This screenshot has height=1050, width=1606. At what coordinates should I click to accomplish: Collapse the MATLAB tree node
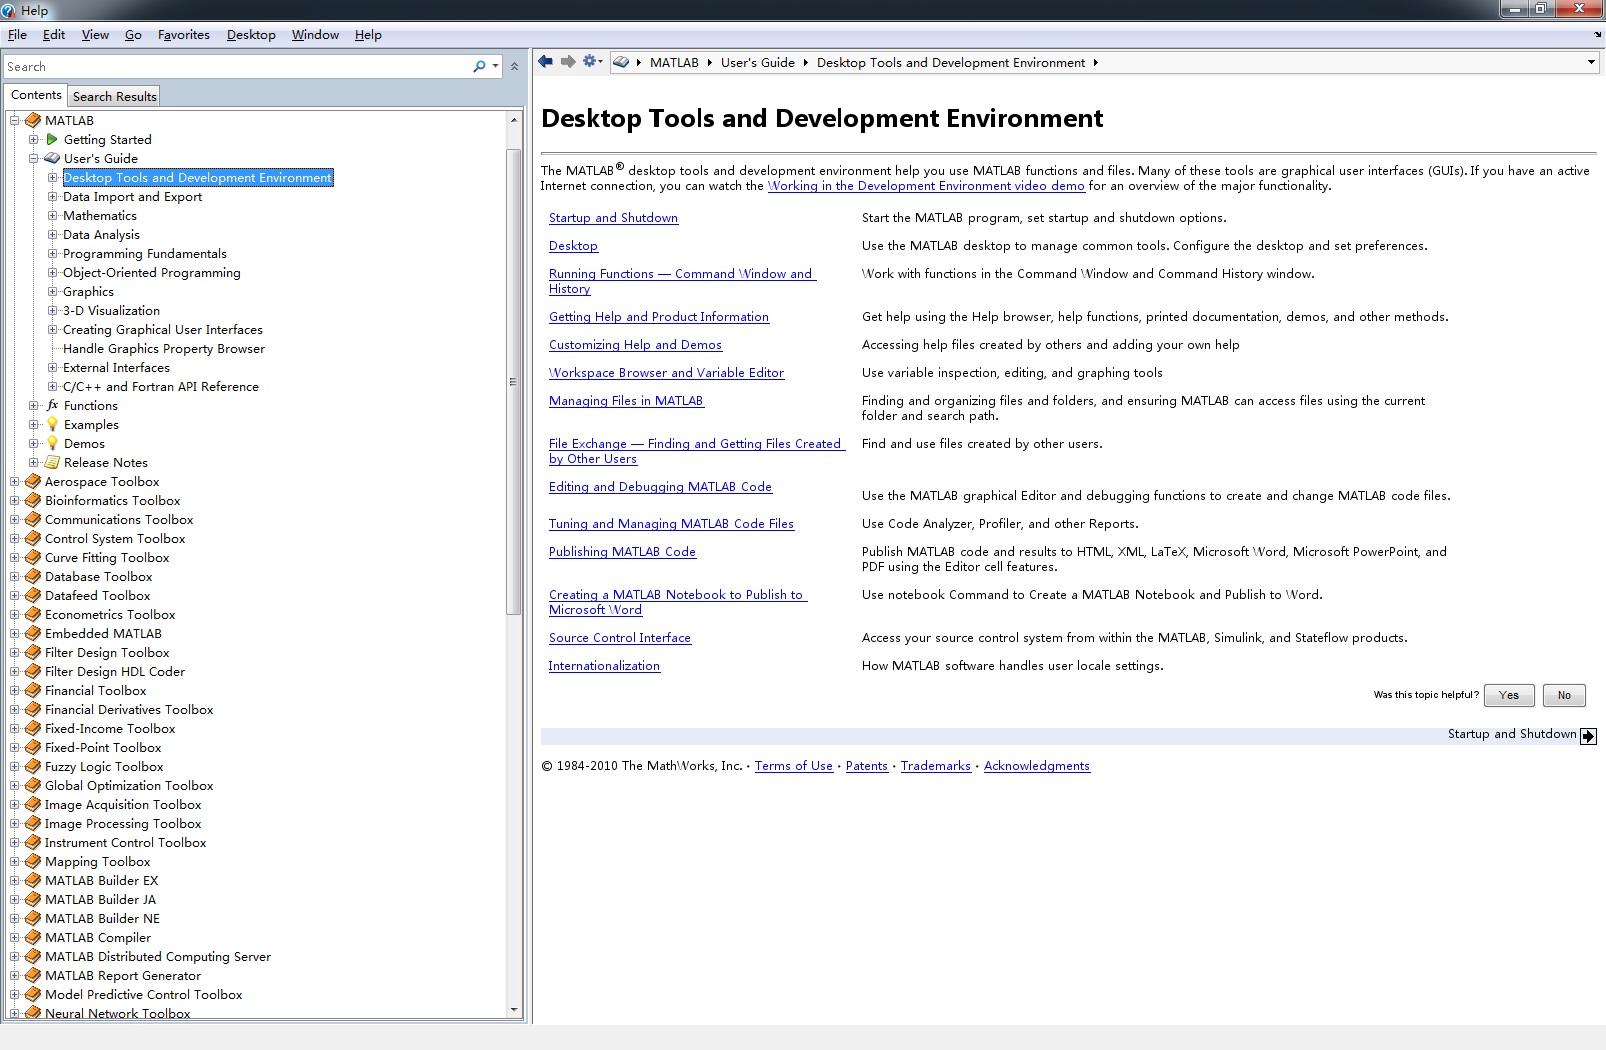15,120
